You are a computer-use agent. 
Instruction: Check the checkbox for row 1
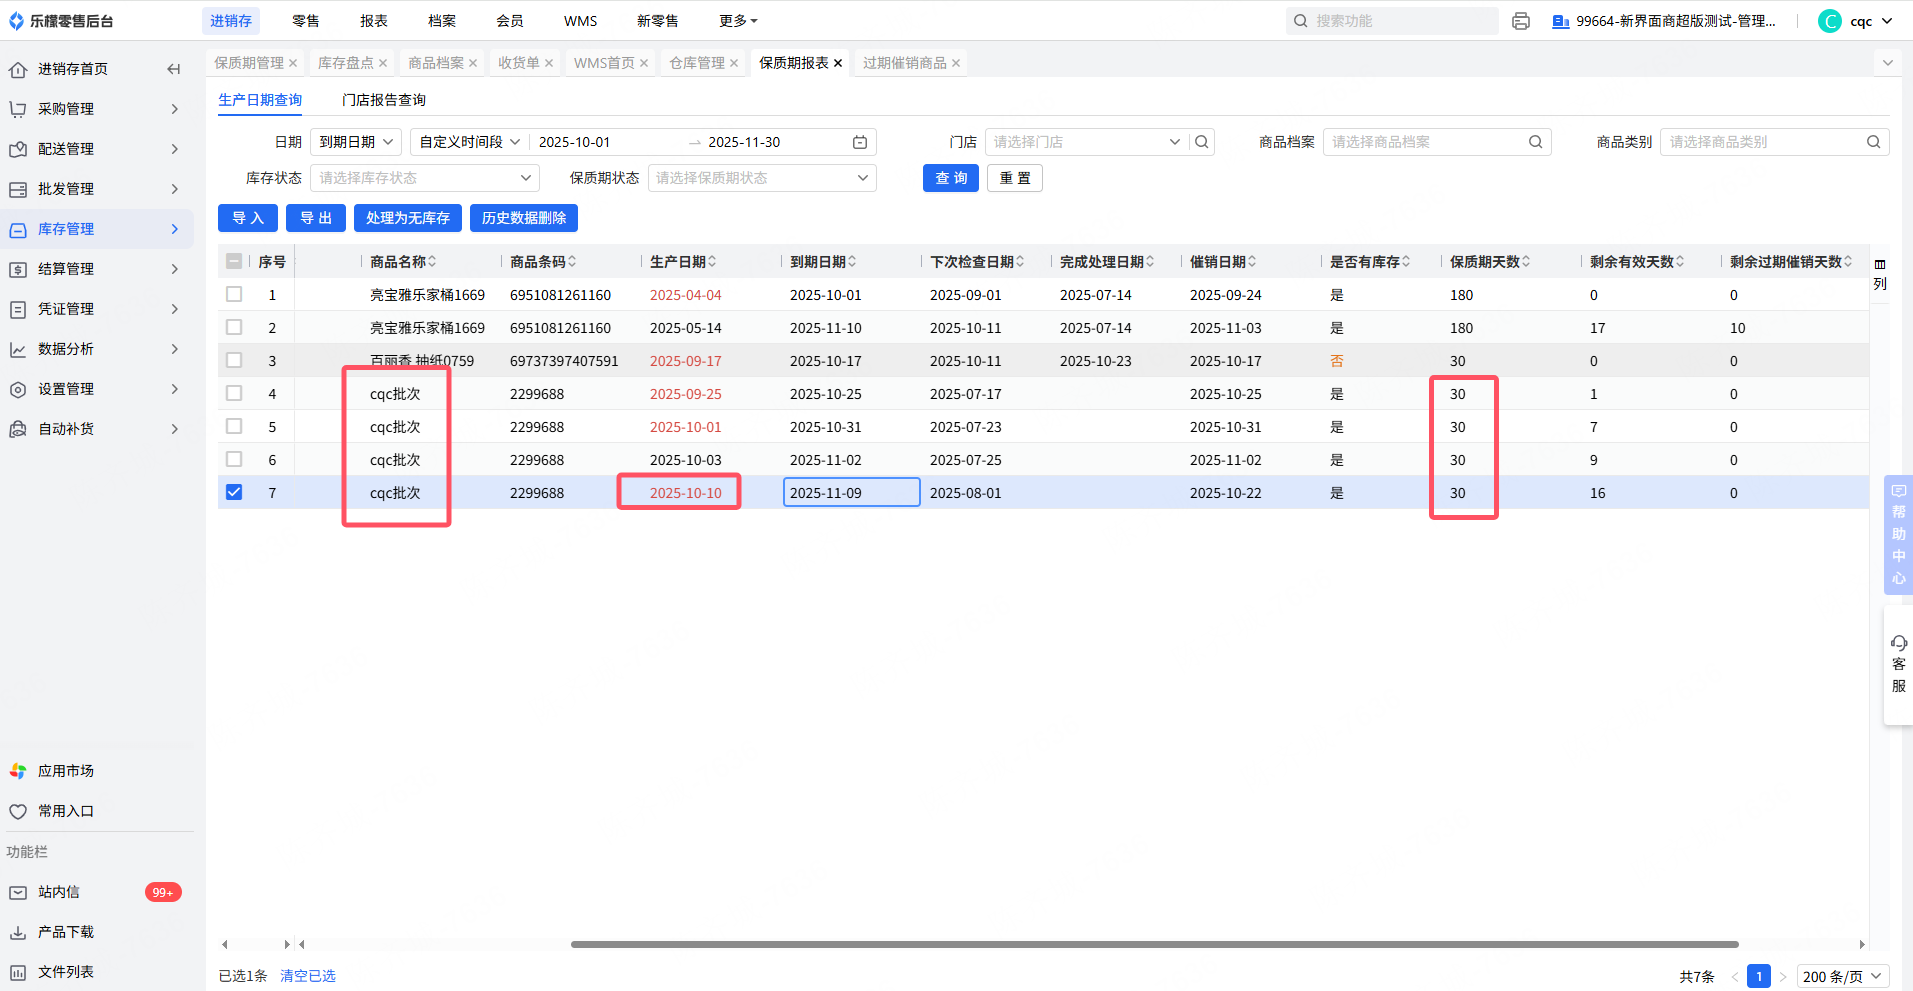(x=234, y=295)
